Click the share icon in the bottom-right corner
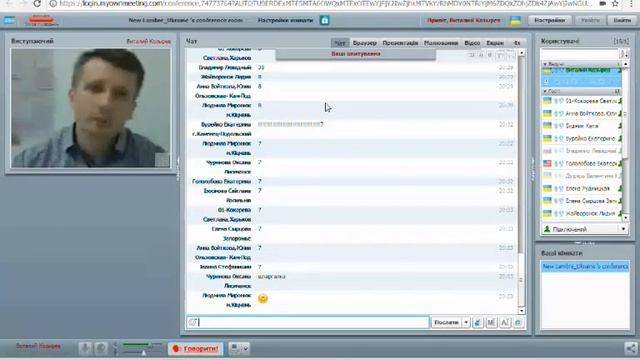640x360 pixels. [631, 349]
